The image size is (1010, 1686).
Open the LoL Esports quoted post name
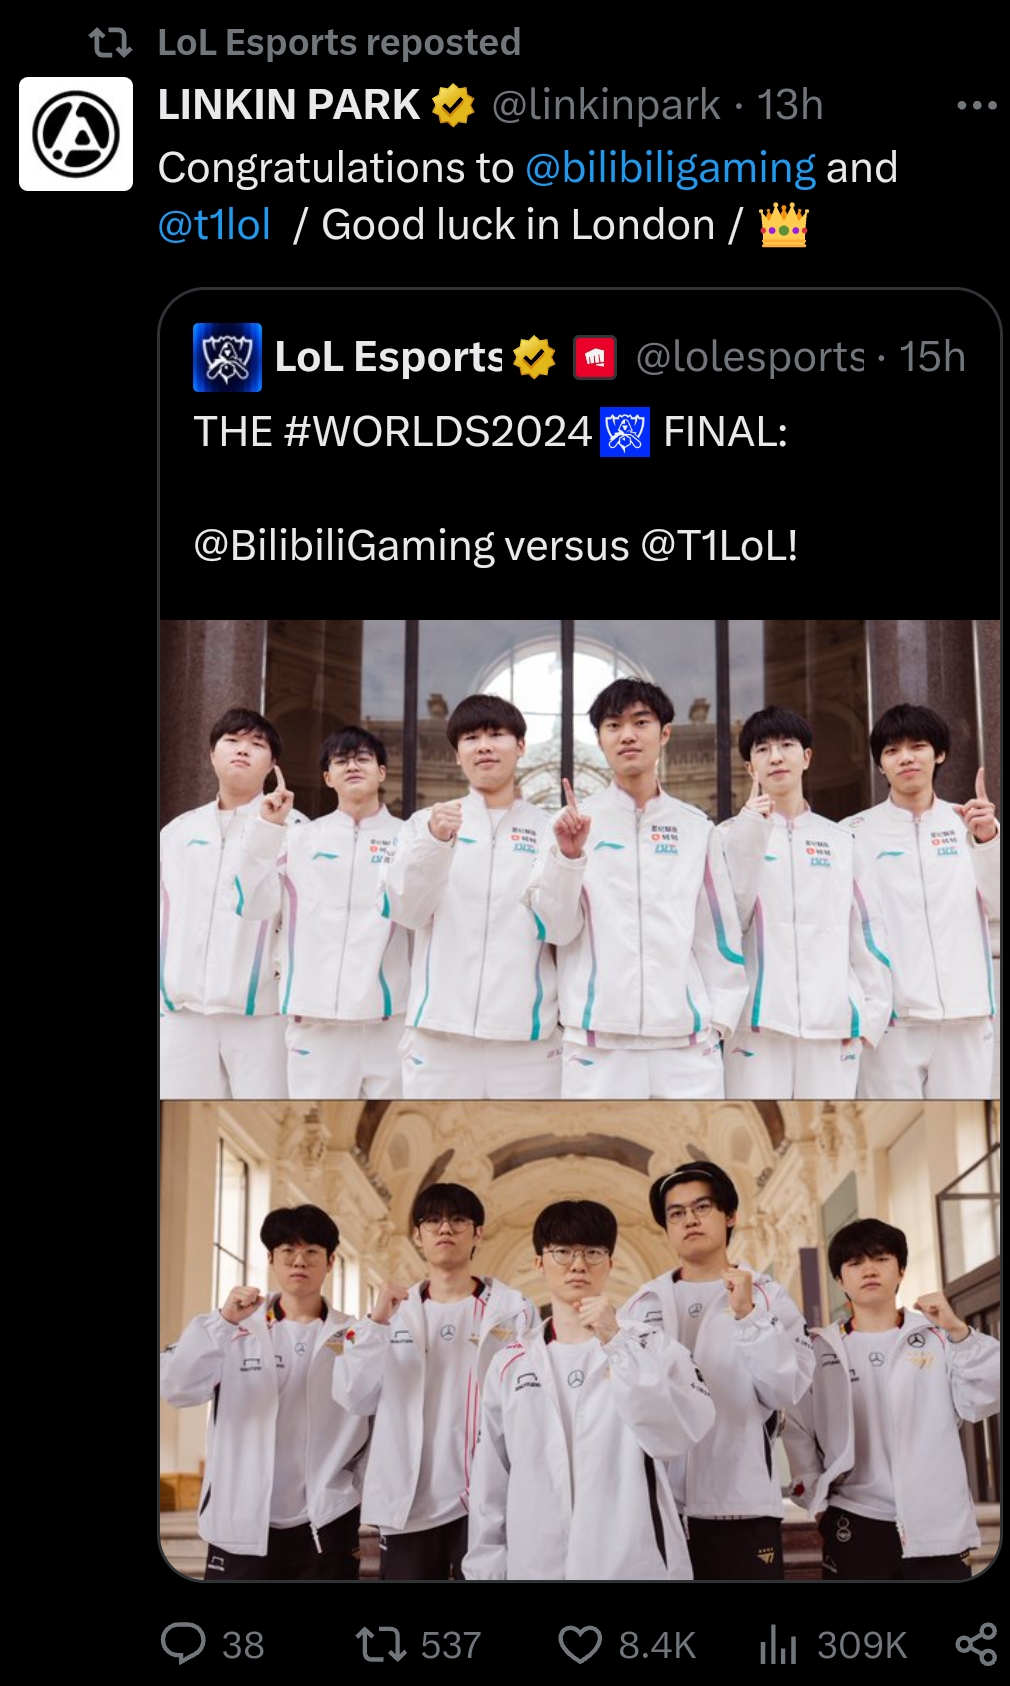pos(389,357)
